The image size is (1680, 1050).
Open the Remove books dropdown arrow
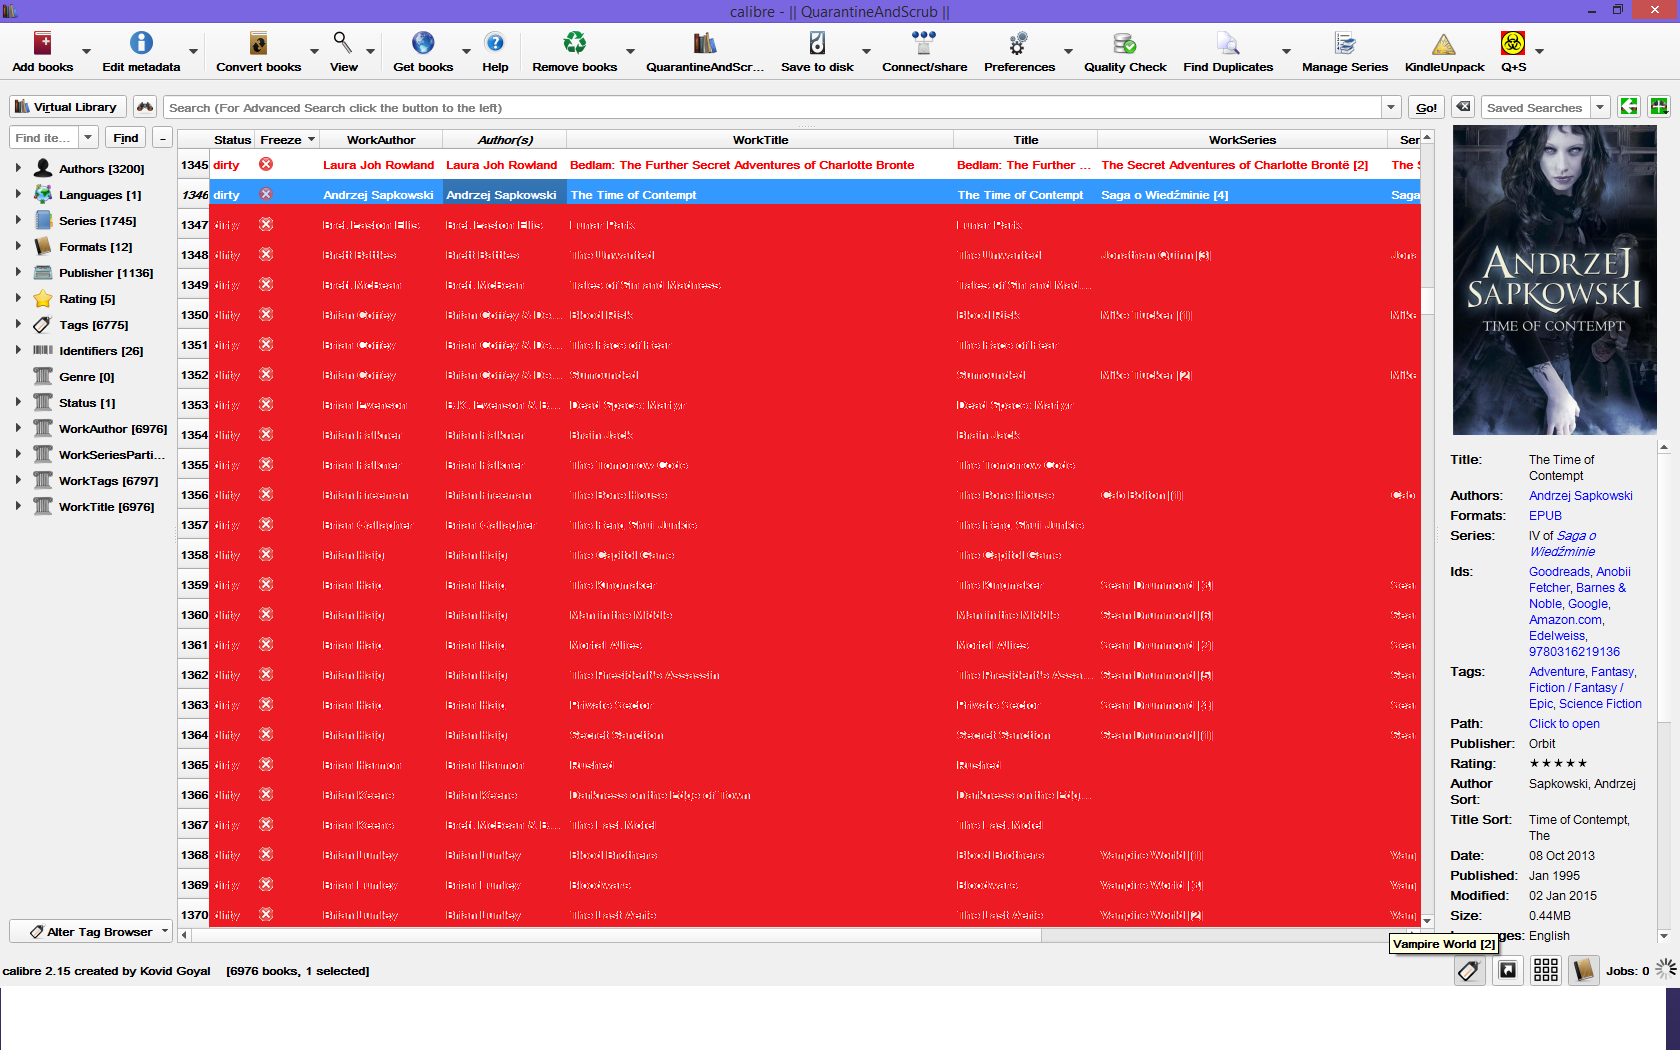tap(630, 51)
